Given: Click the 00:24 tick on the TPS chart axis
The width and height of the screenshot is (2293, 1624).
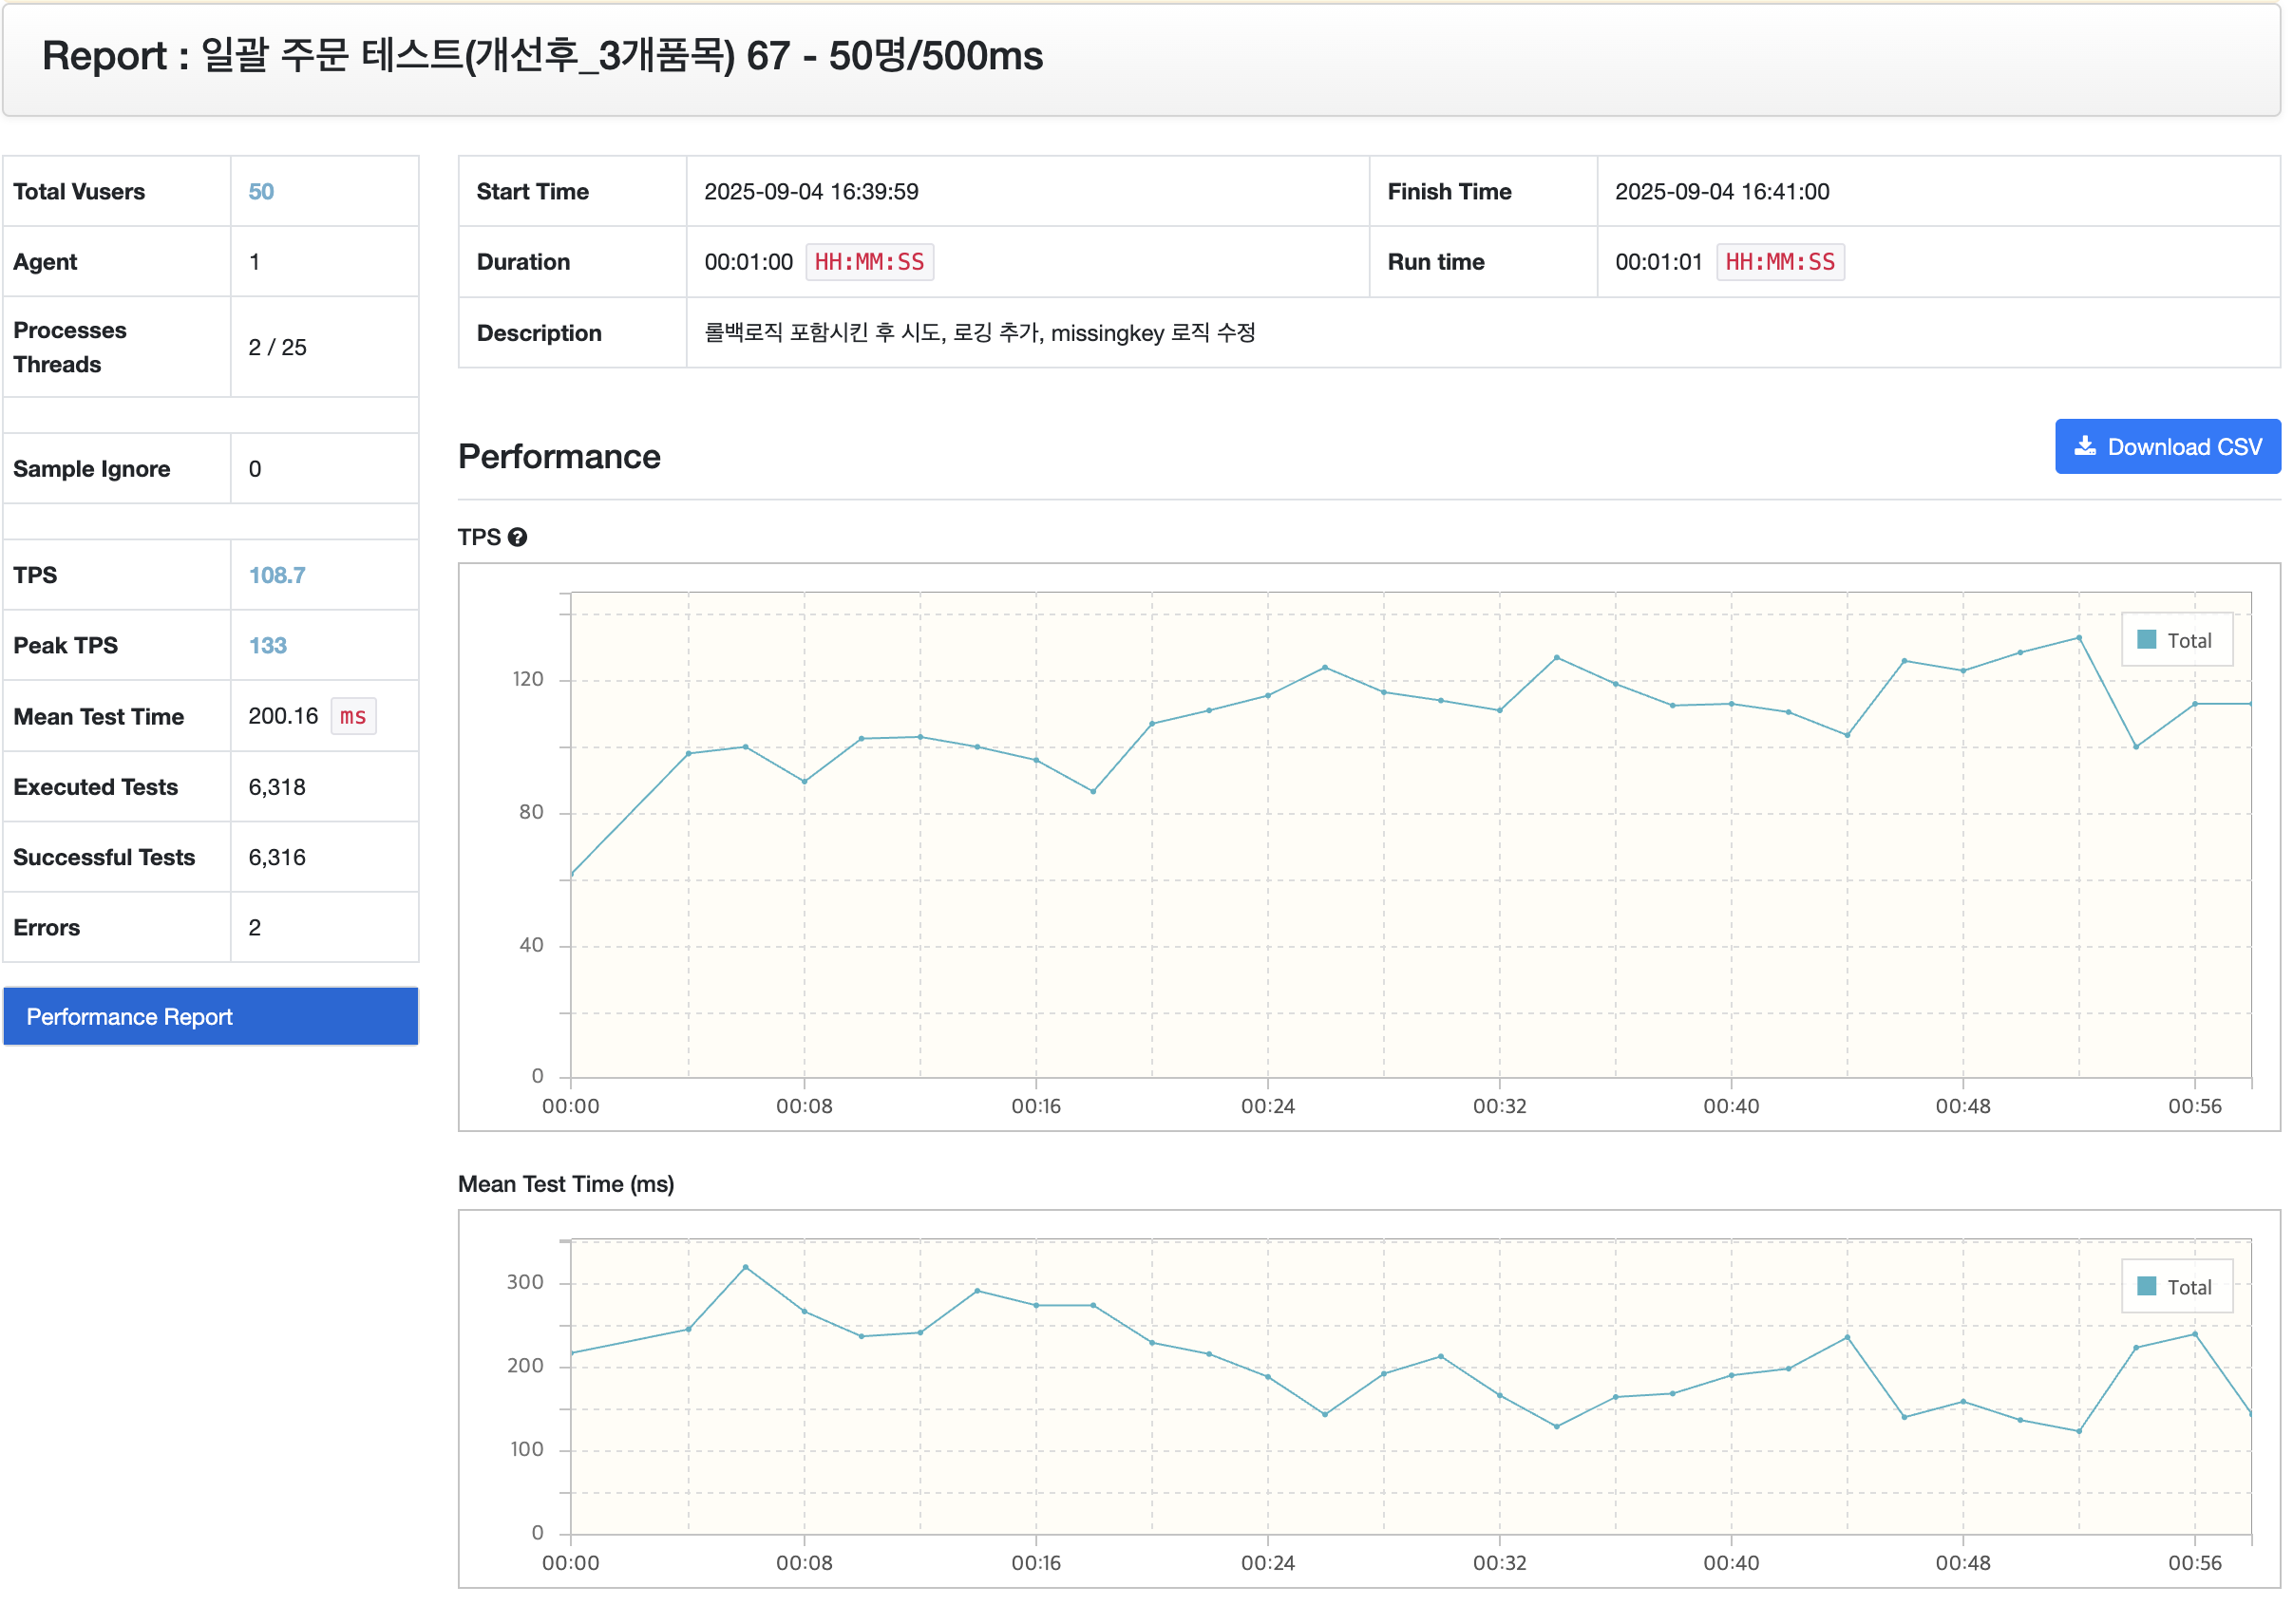Looking at the screenshot, I should coord(1267,1106).
